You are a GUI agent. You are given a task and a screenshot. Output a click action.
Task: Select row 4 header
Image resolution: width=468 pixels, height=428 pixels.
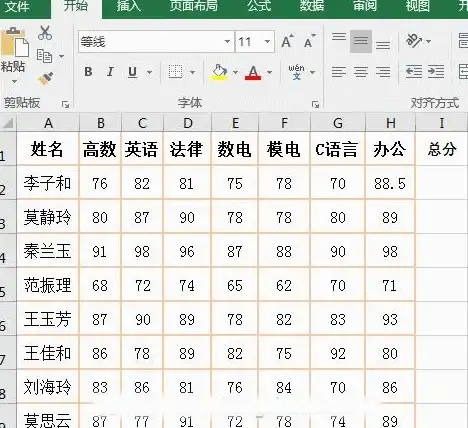(x=8, y=250)
